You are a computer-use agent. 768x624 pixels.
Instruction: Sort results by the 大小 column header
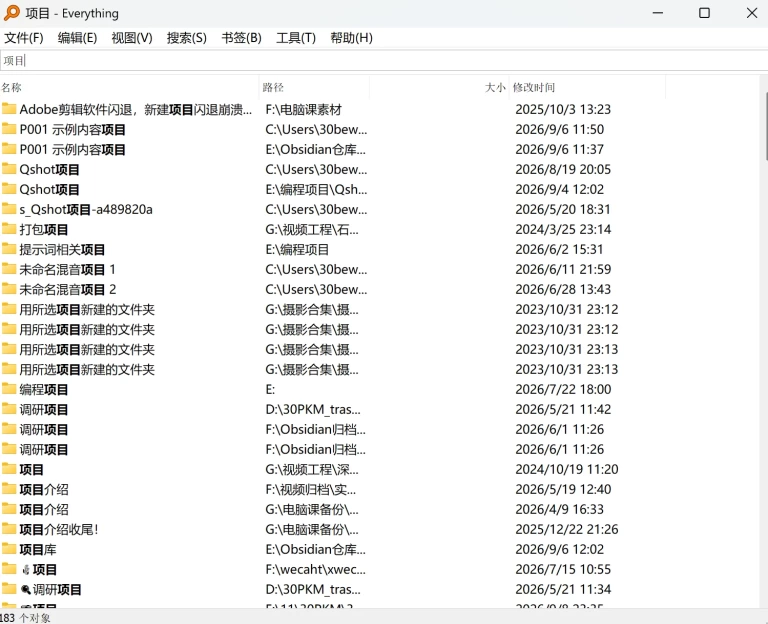(x=439, y=88)
